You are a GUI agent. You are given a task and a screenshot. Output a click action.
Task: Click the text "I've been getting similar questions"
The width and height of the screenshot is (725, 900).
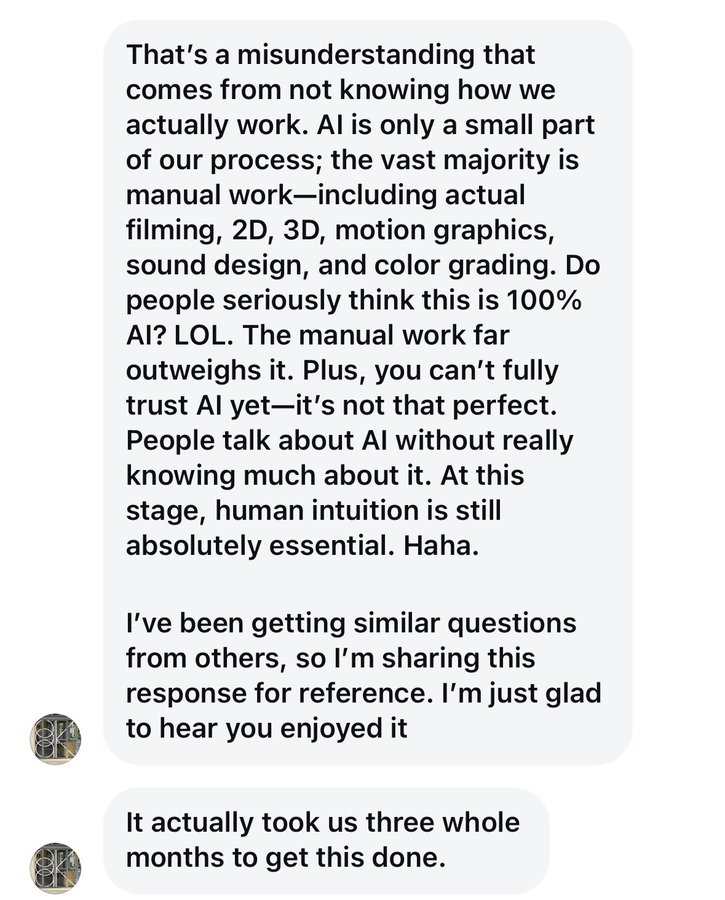(x=351, y=623)
